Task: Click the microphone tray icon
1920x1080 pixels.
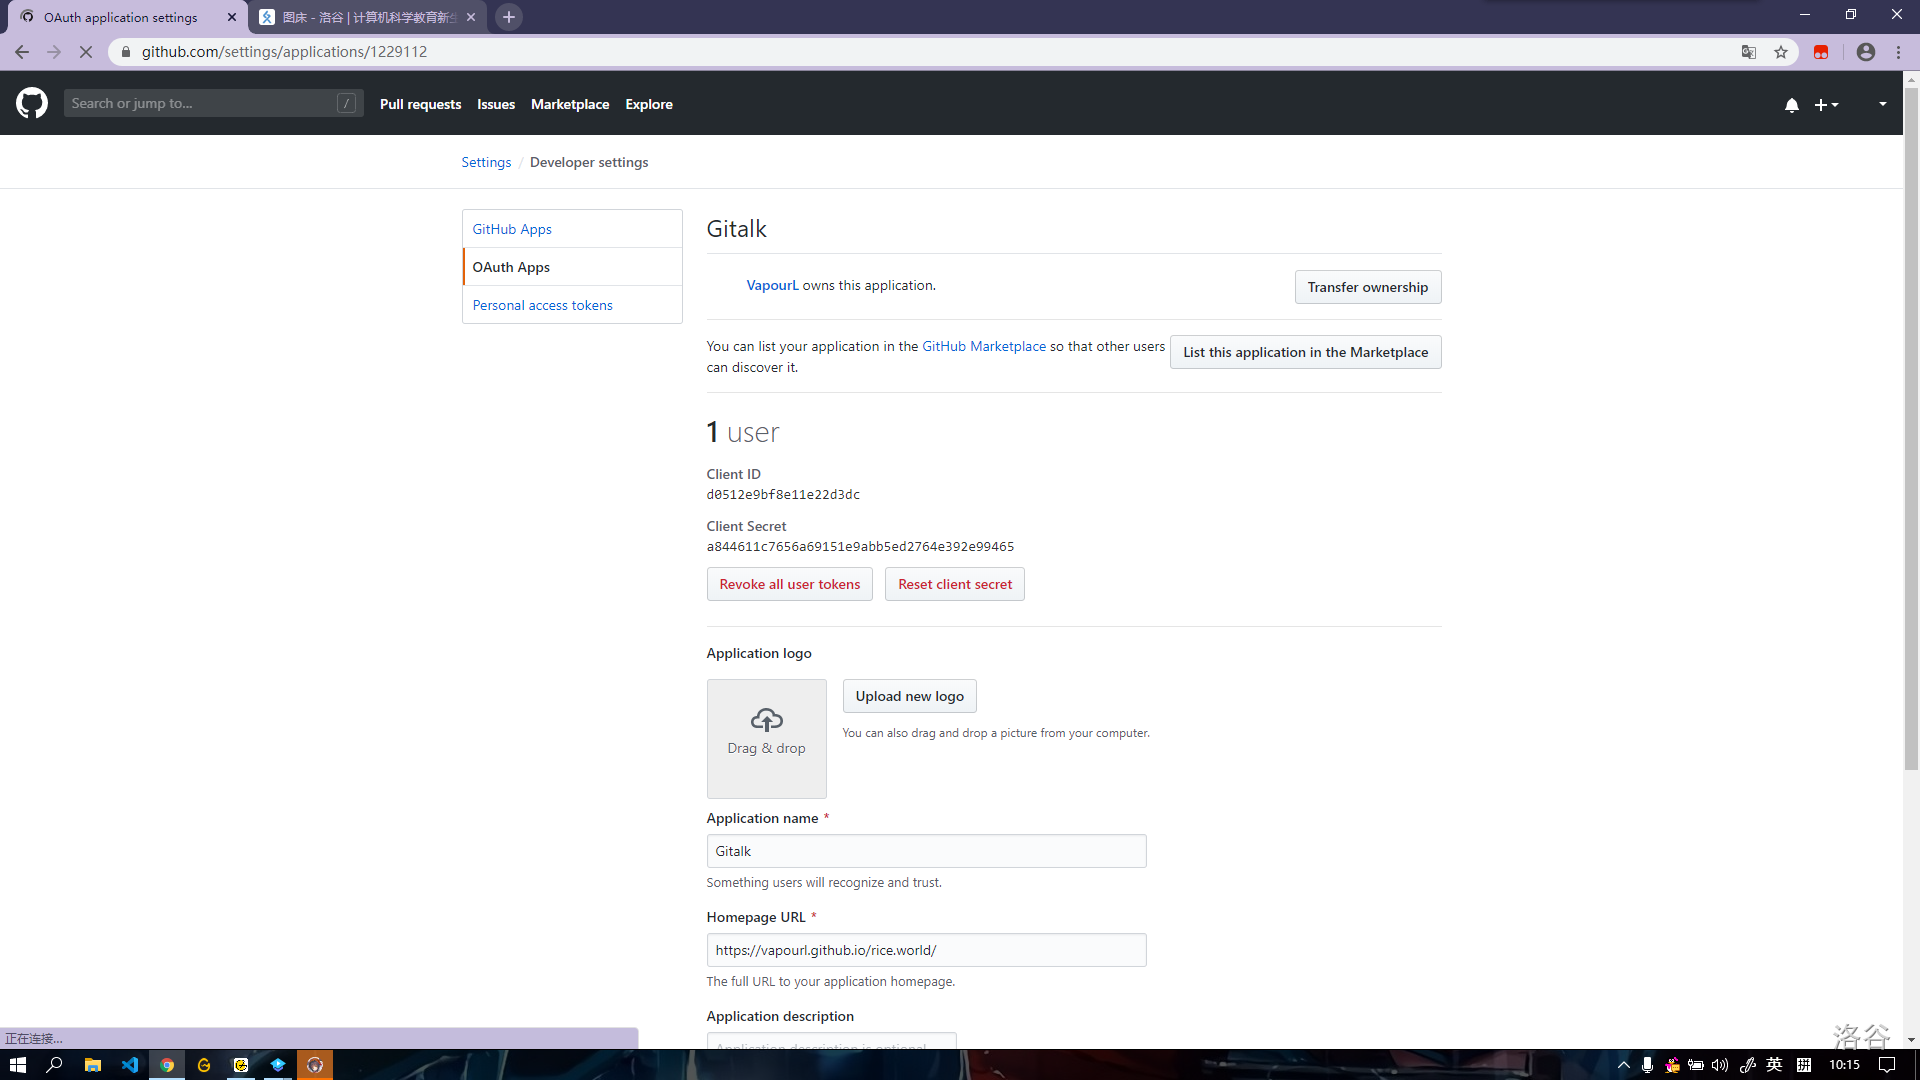Action: click(x=1647, y=1065)
